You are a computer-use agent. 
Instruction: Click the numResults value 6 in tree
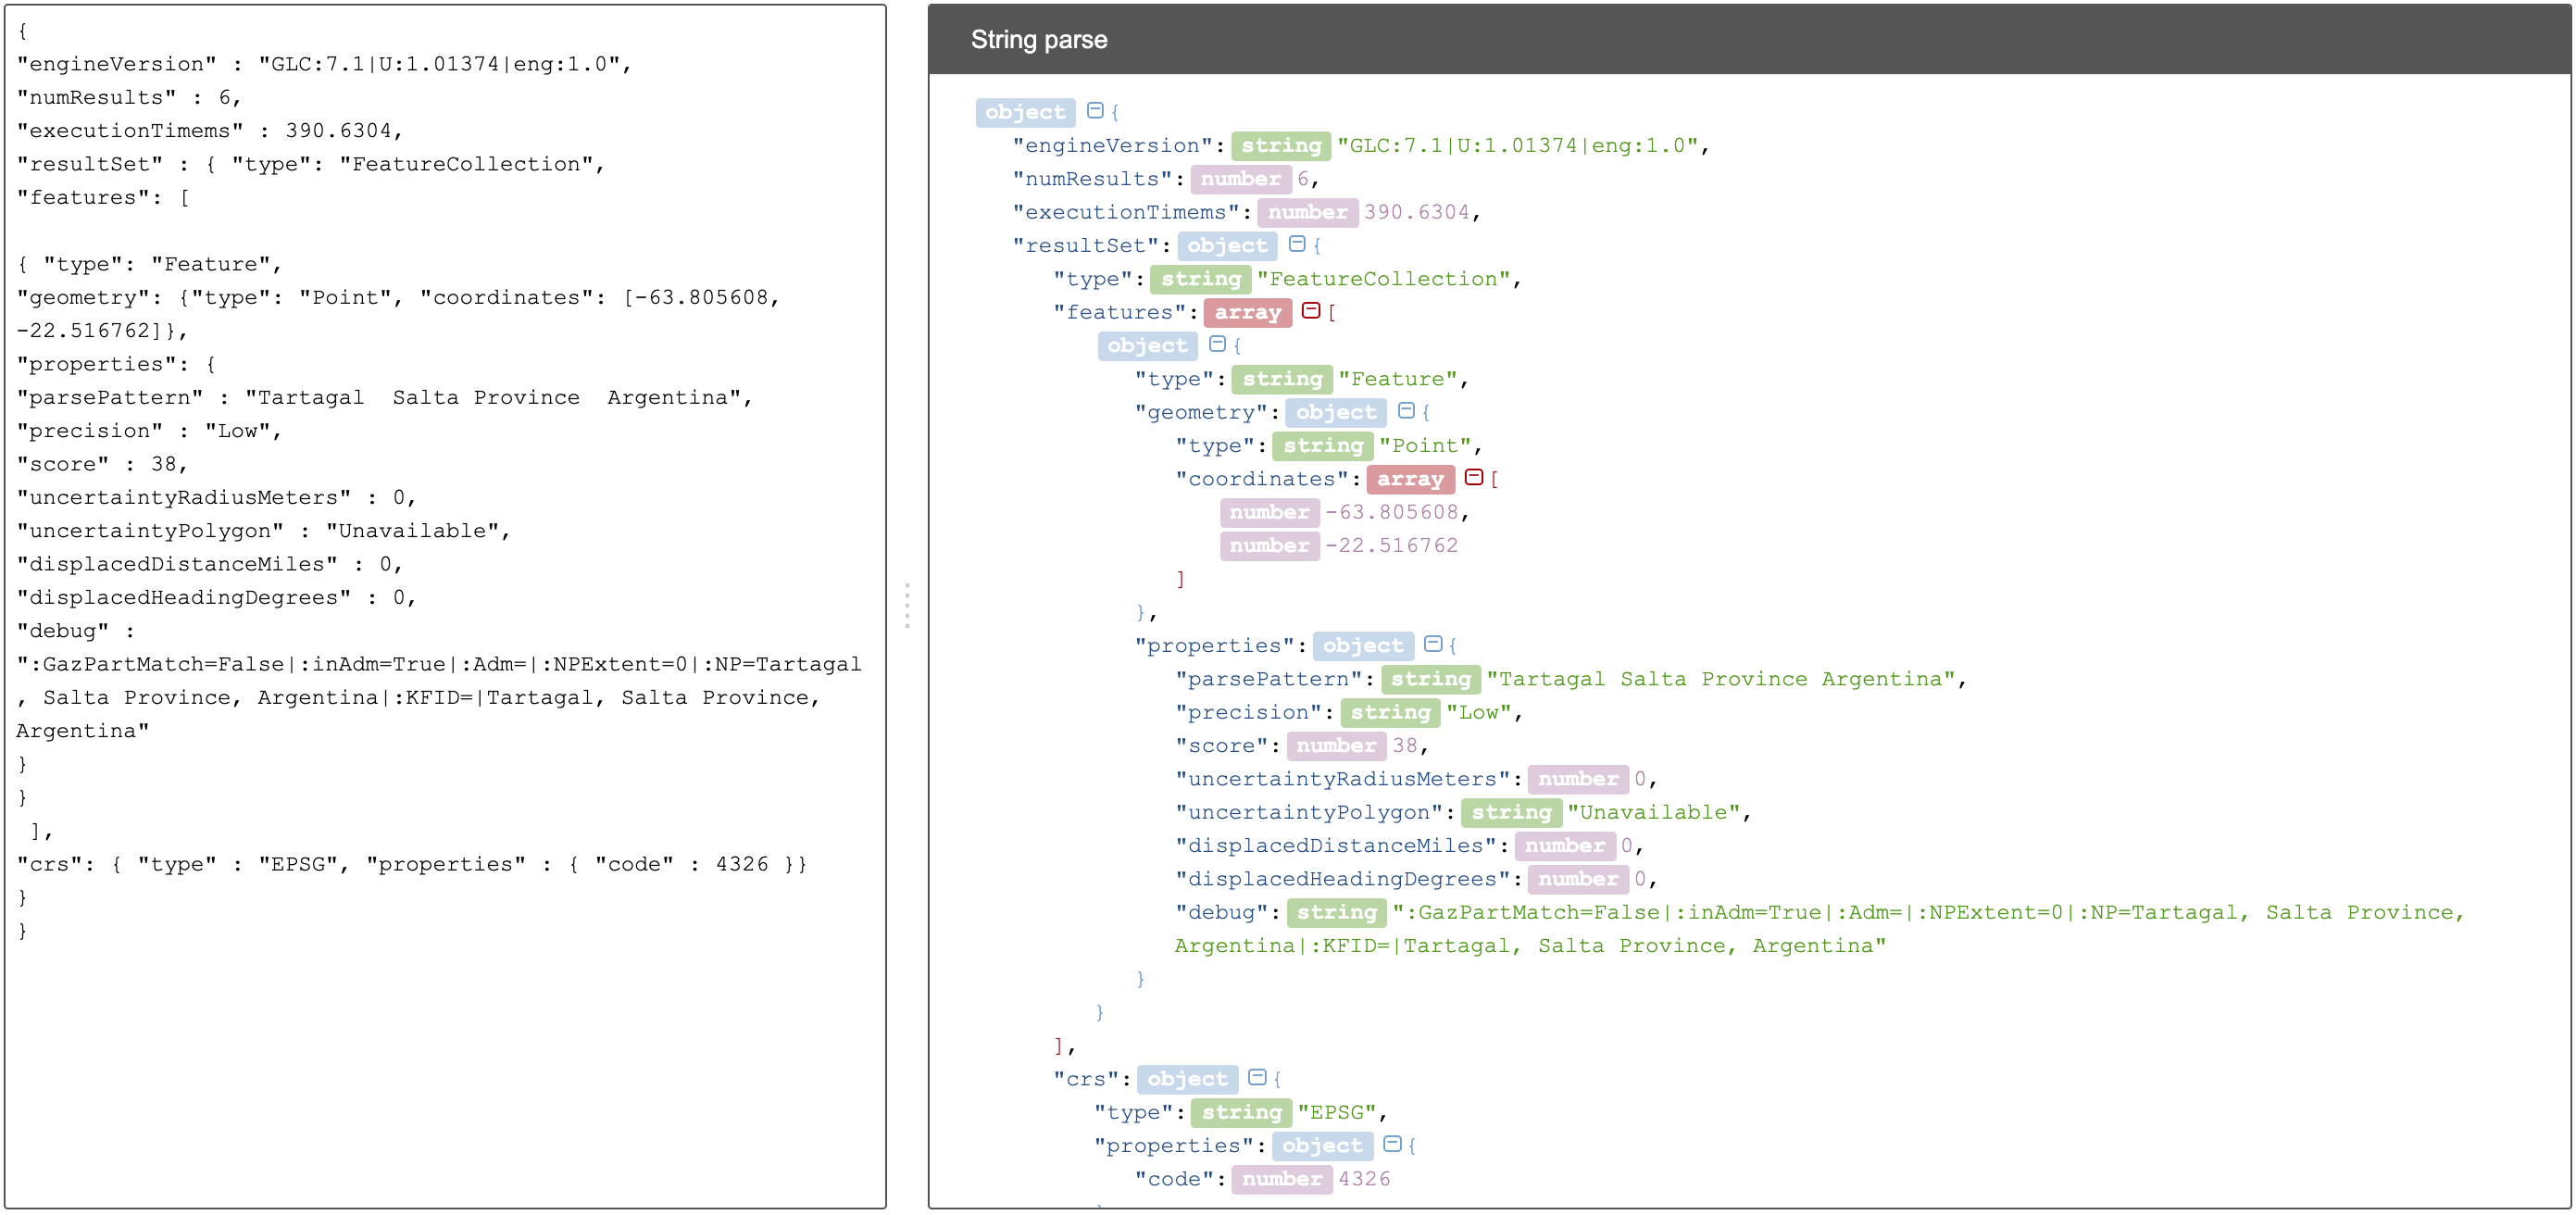(x=1303, y=179)
